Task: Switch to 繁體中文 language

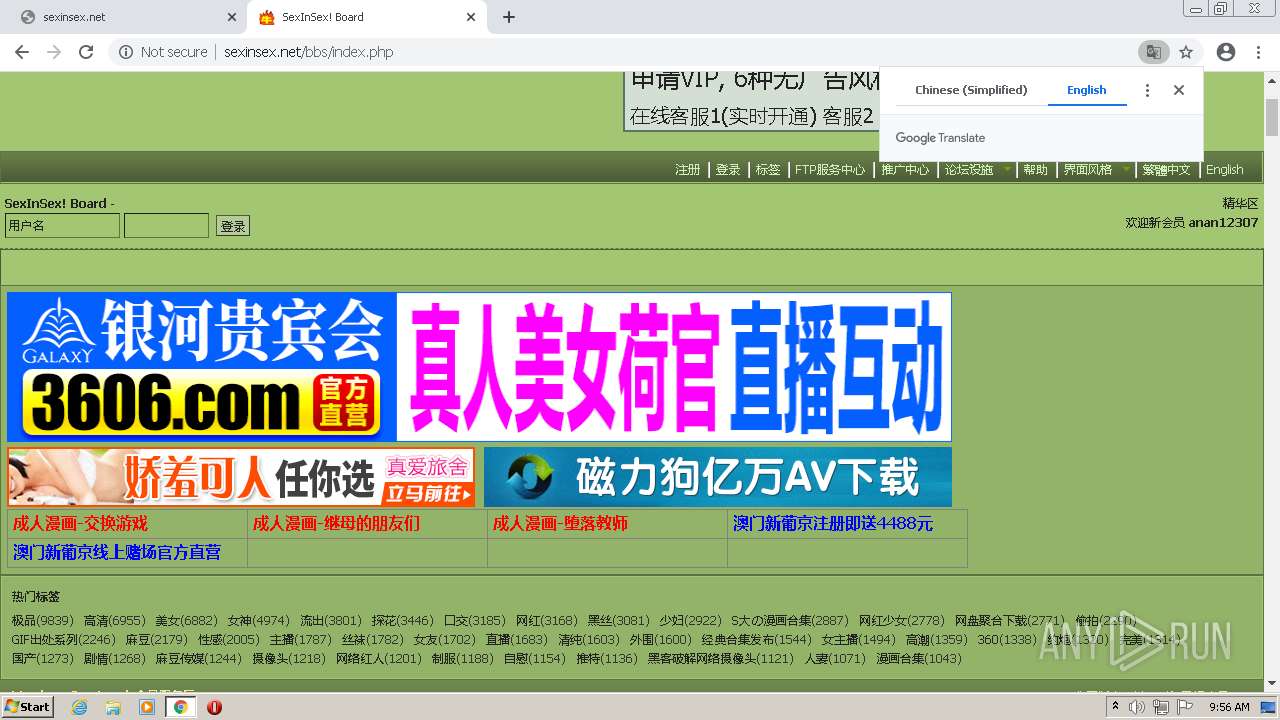Action: (x=1167, y=170)
